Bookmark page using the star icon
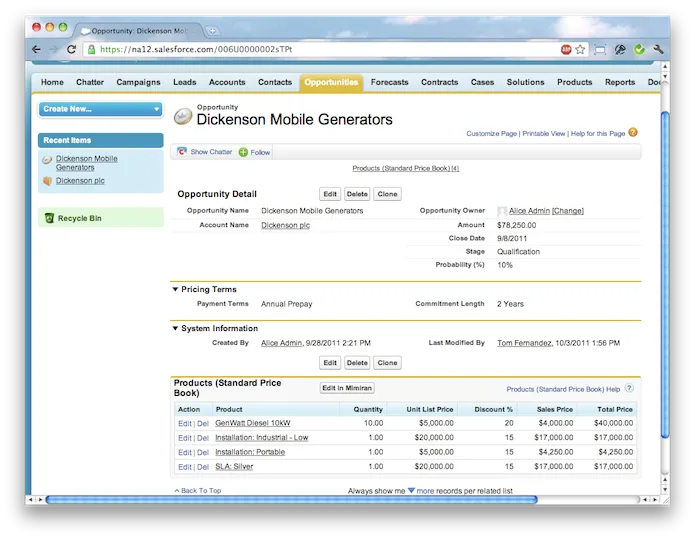 pos(580,49)
